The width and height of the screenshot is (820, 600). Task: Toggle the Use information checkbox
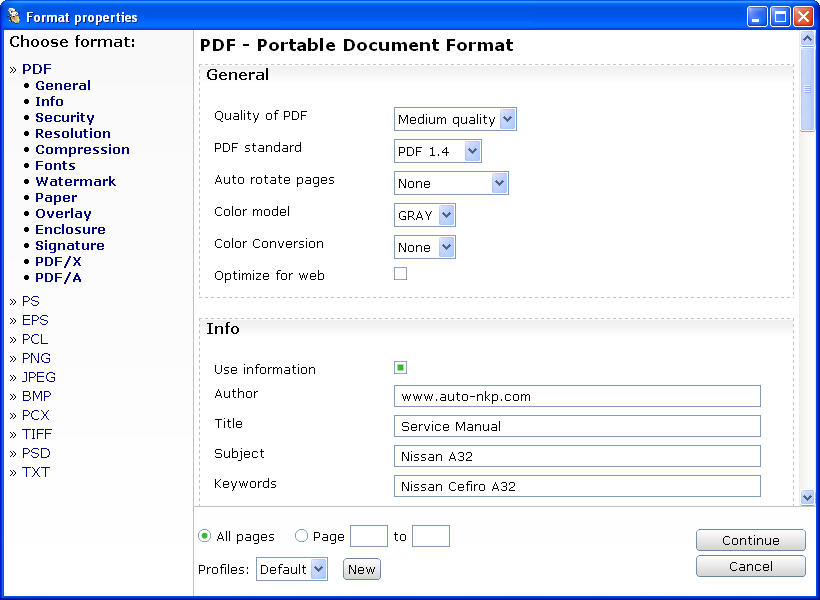click(x=400, y=368)
